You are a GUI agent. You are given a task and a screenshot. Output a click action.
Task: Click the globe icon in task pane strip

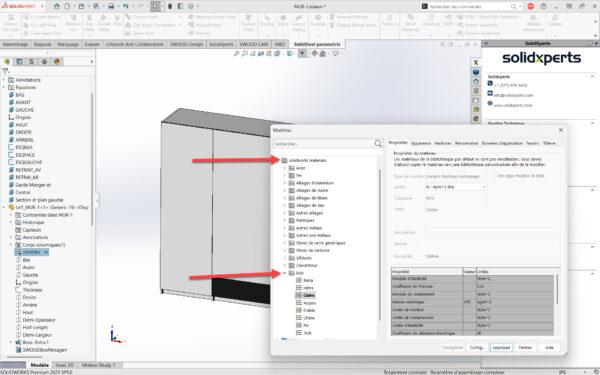(476, 72)
